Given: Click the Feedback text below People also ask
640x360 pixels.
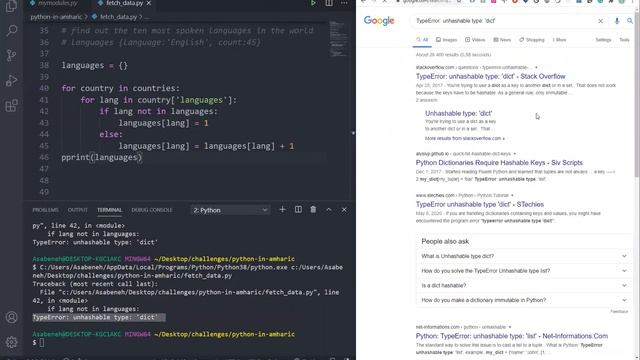Looking at the screenshot, I should (x=619, y=311).
